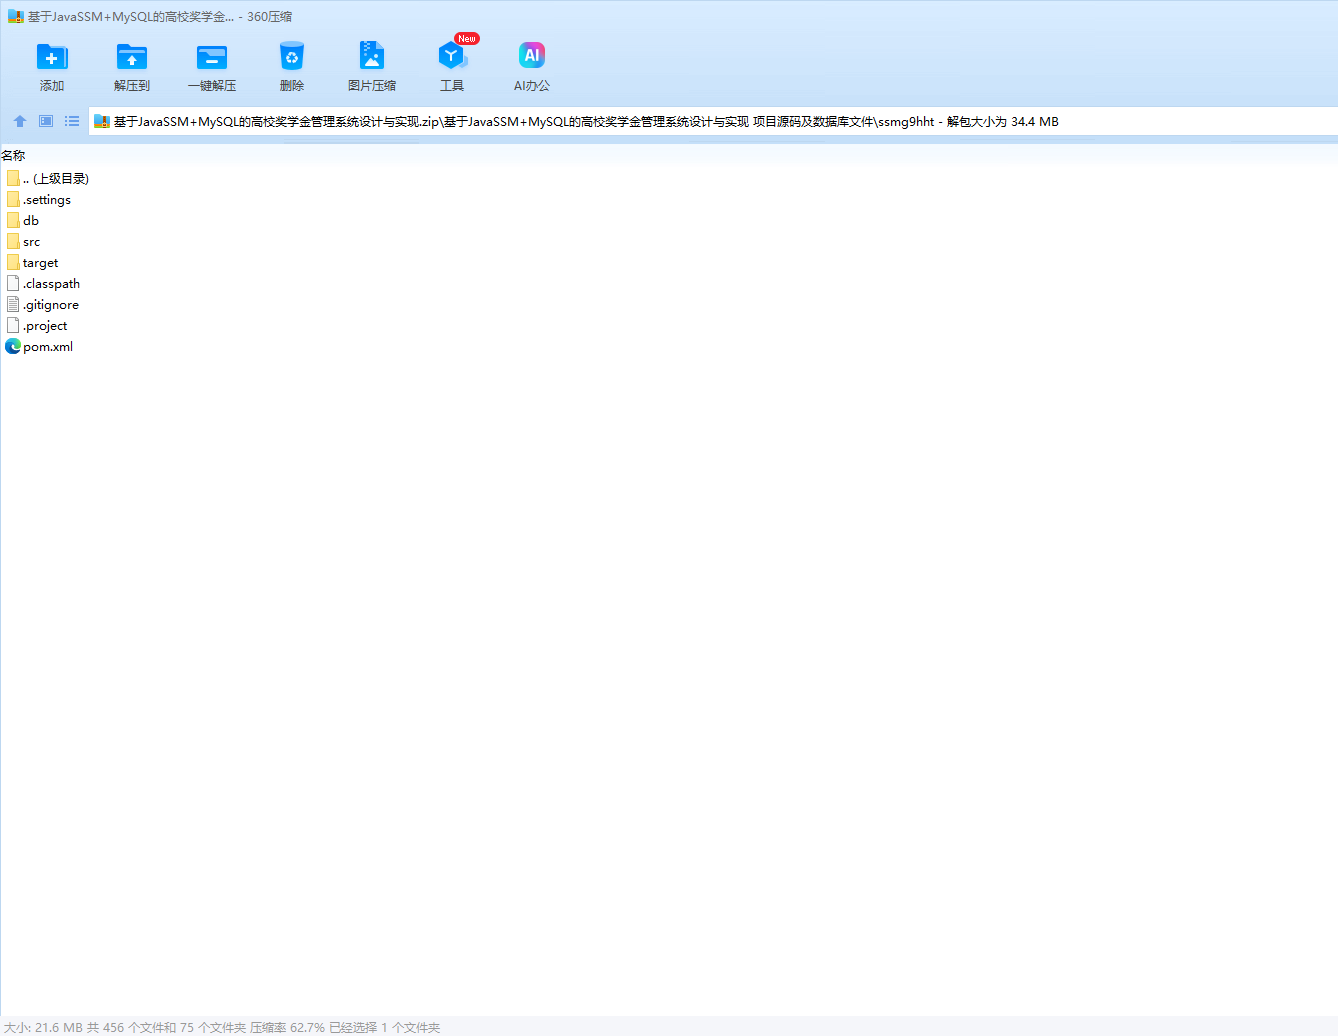1338x1036 pixels.
Task: Click the parent directory folder icon
Action: 13,178
